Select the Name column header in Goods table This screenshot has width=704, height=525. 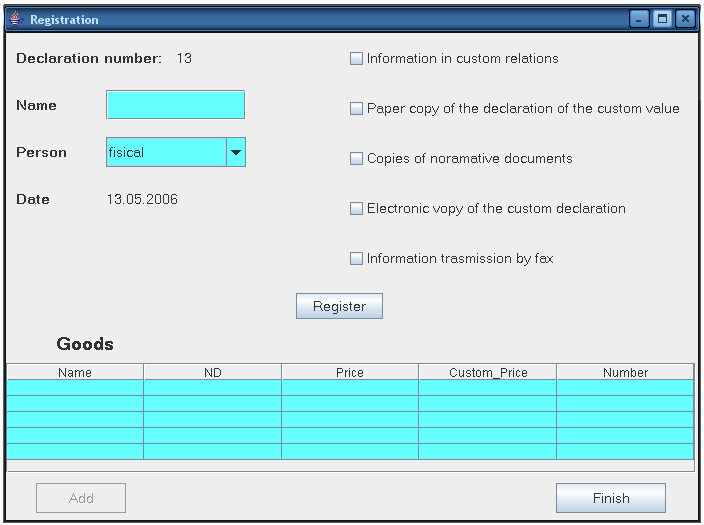75,372
